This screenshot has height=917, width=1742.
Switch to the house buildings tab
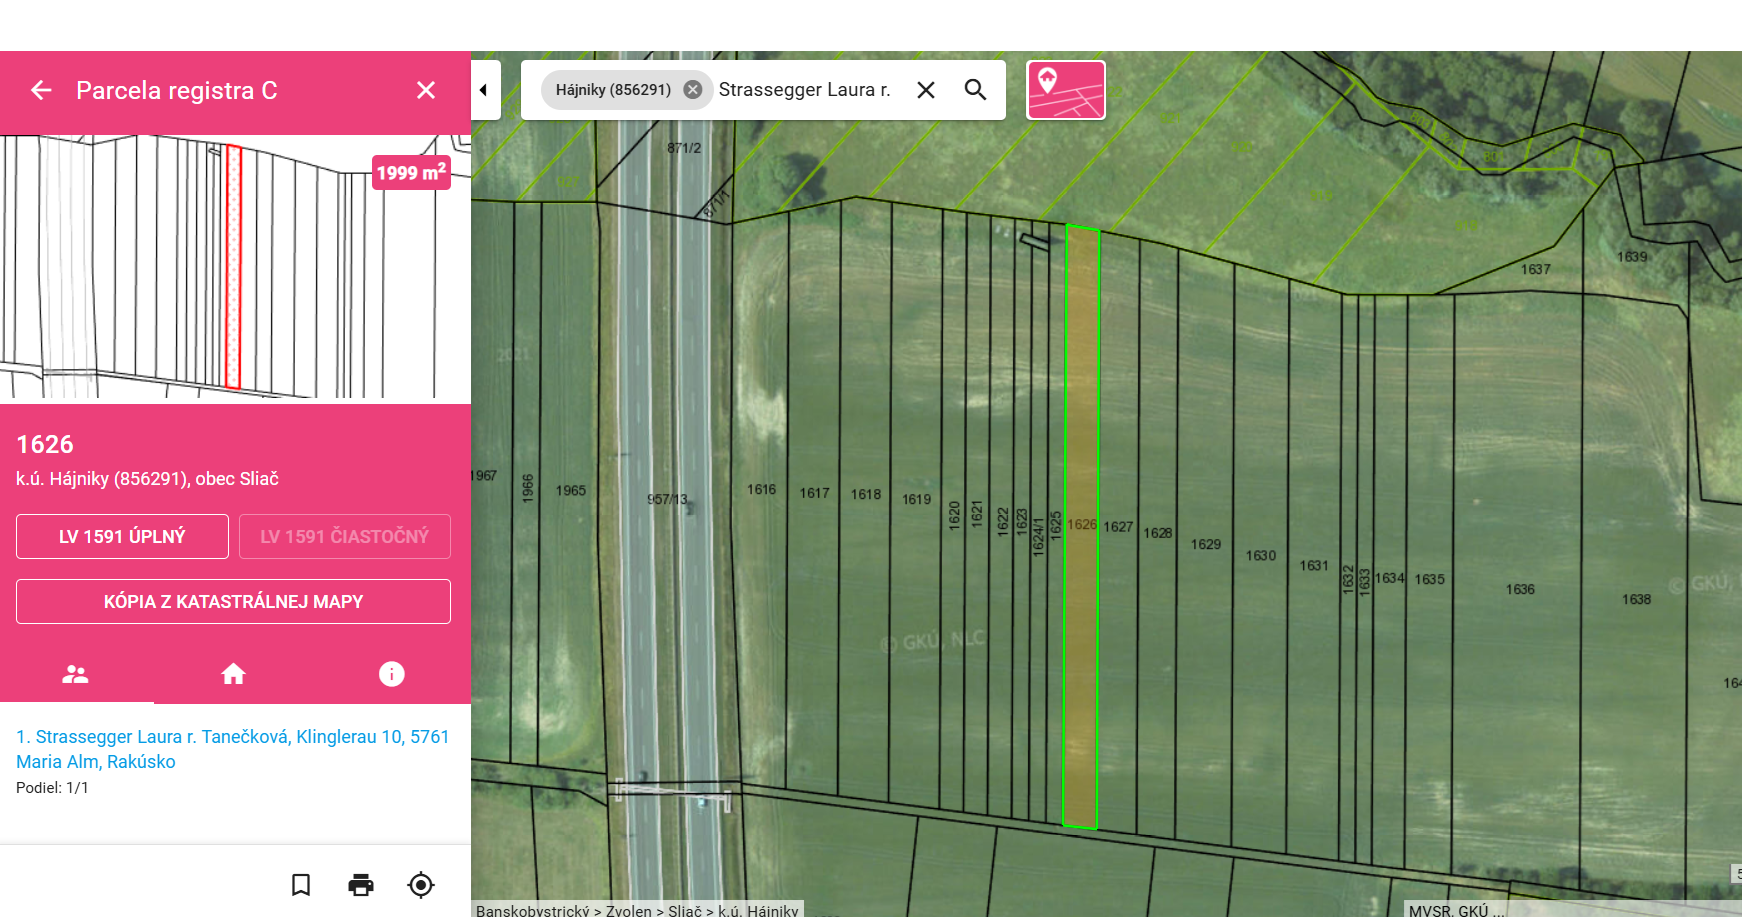(x=233, y=674)
